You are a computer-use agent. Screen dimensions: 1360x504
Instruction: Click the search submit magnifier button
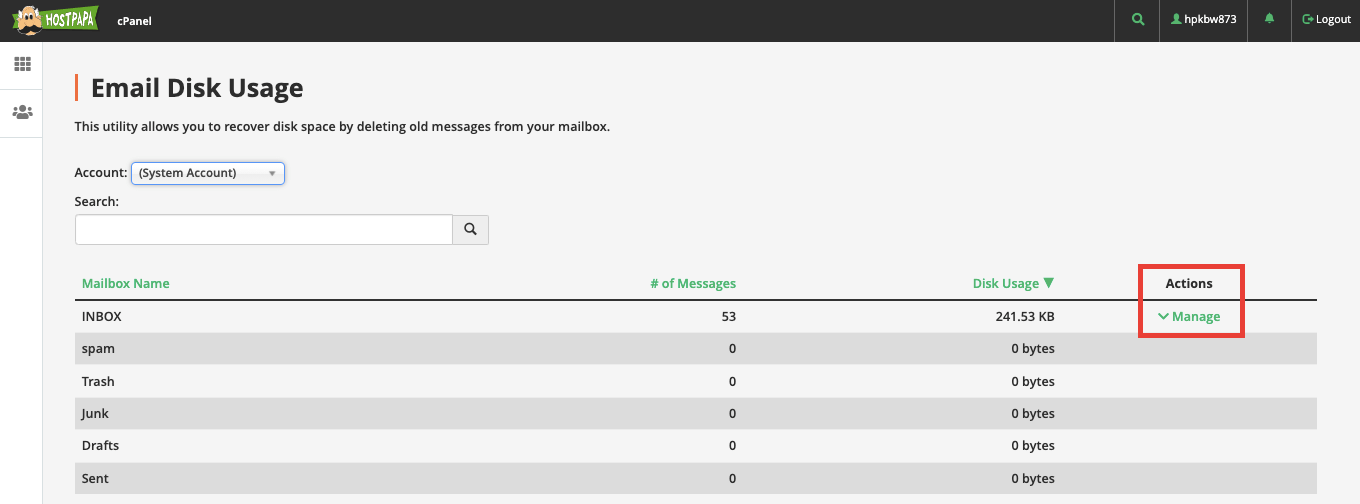pyautogui.click(x=471, y=229)
